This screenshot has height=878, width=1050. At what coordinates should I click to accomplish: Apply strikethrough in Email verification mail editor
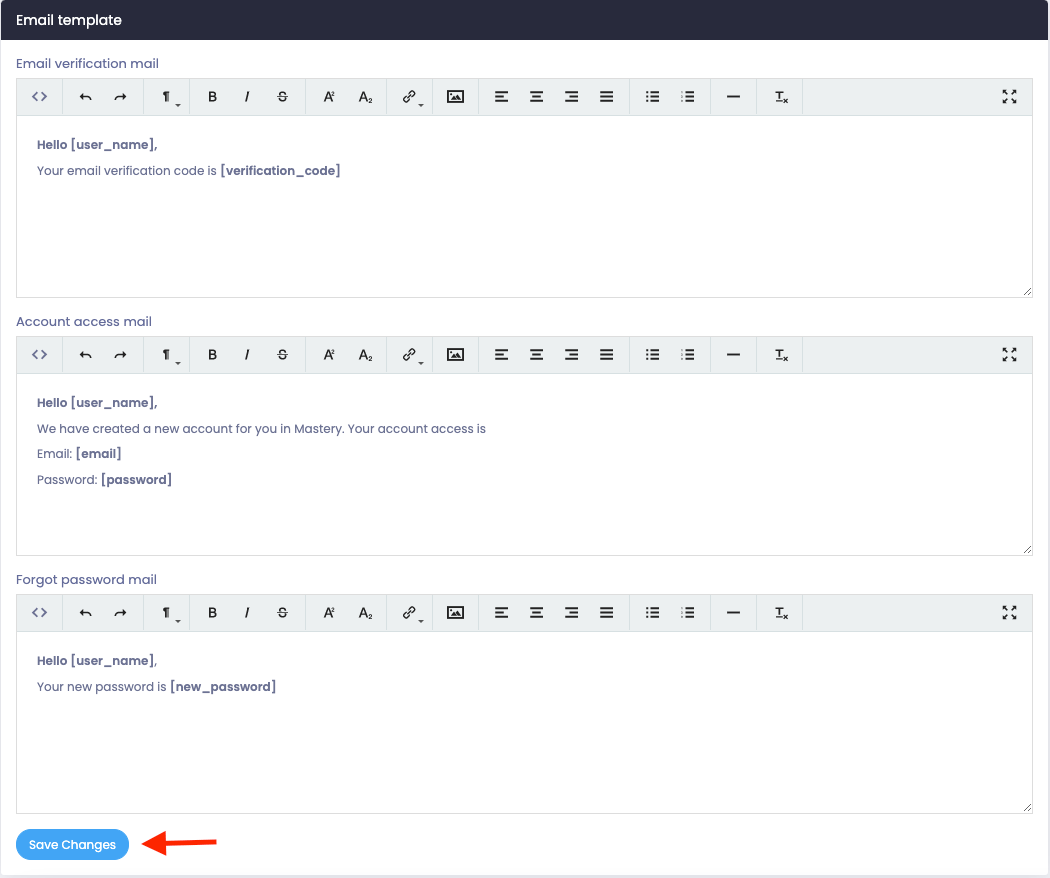(x=282, y=97)
